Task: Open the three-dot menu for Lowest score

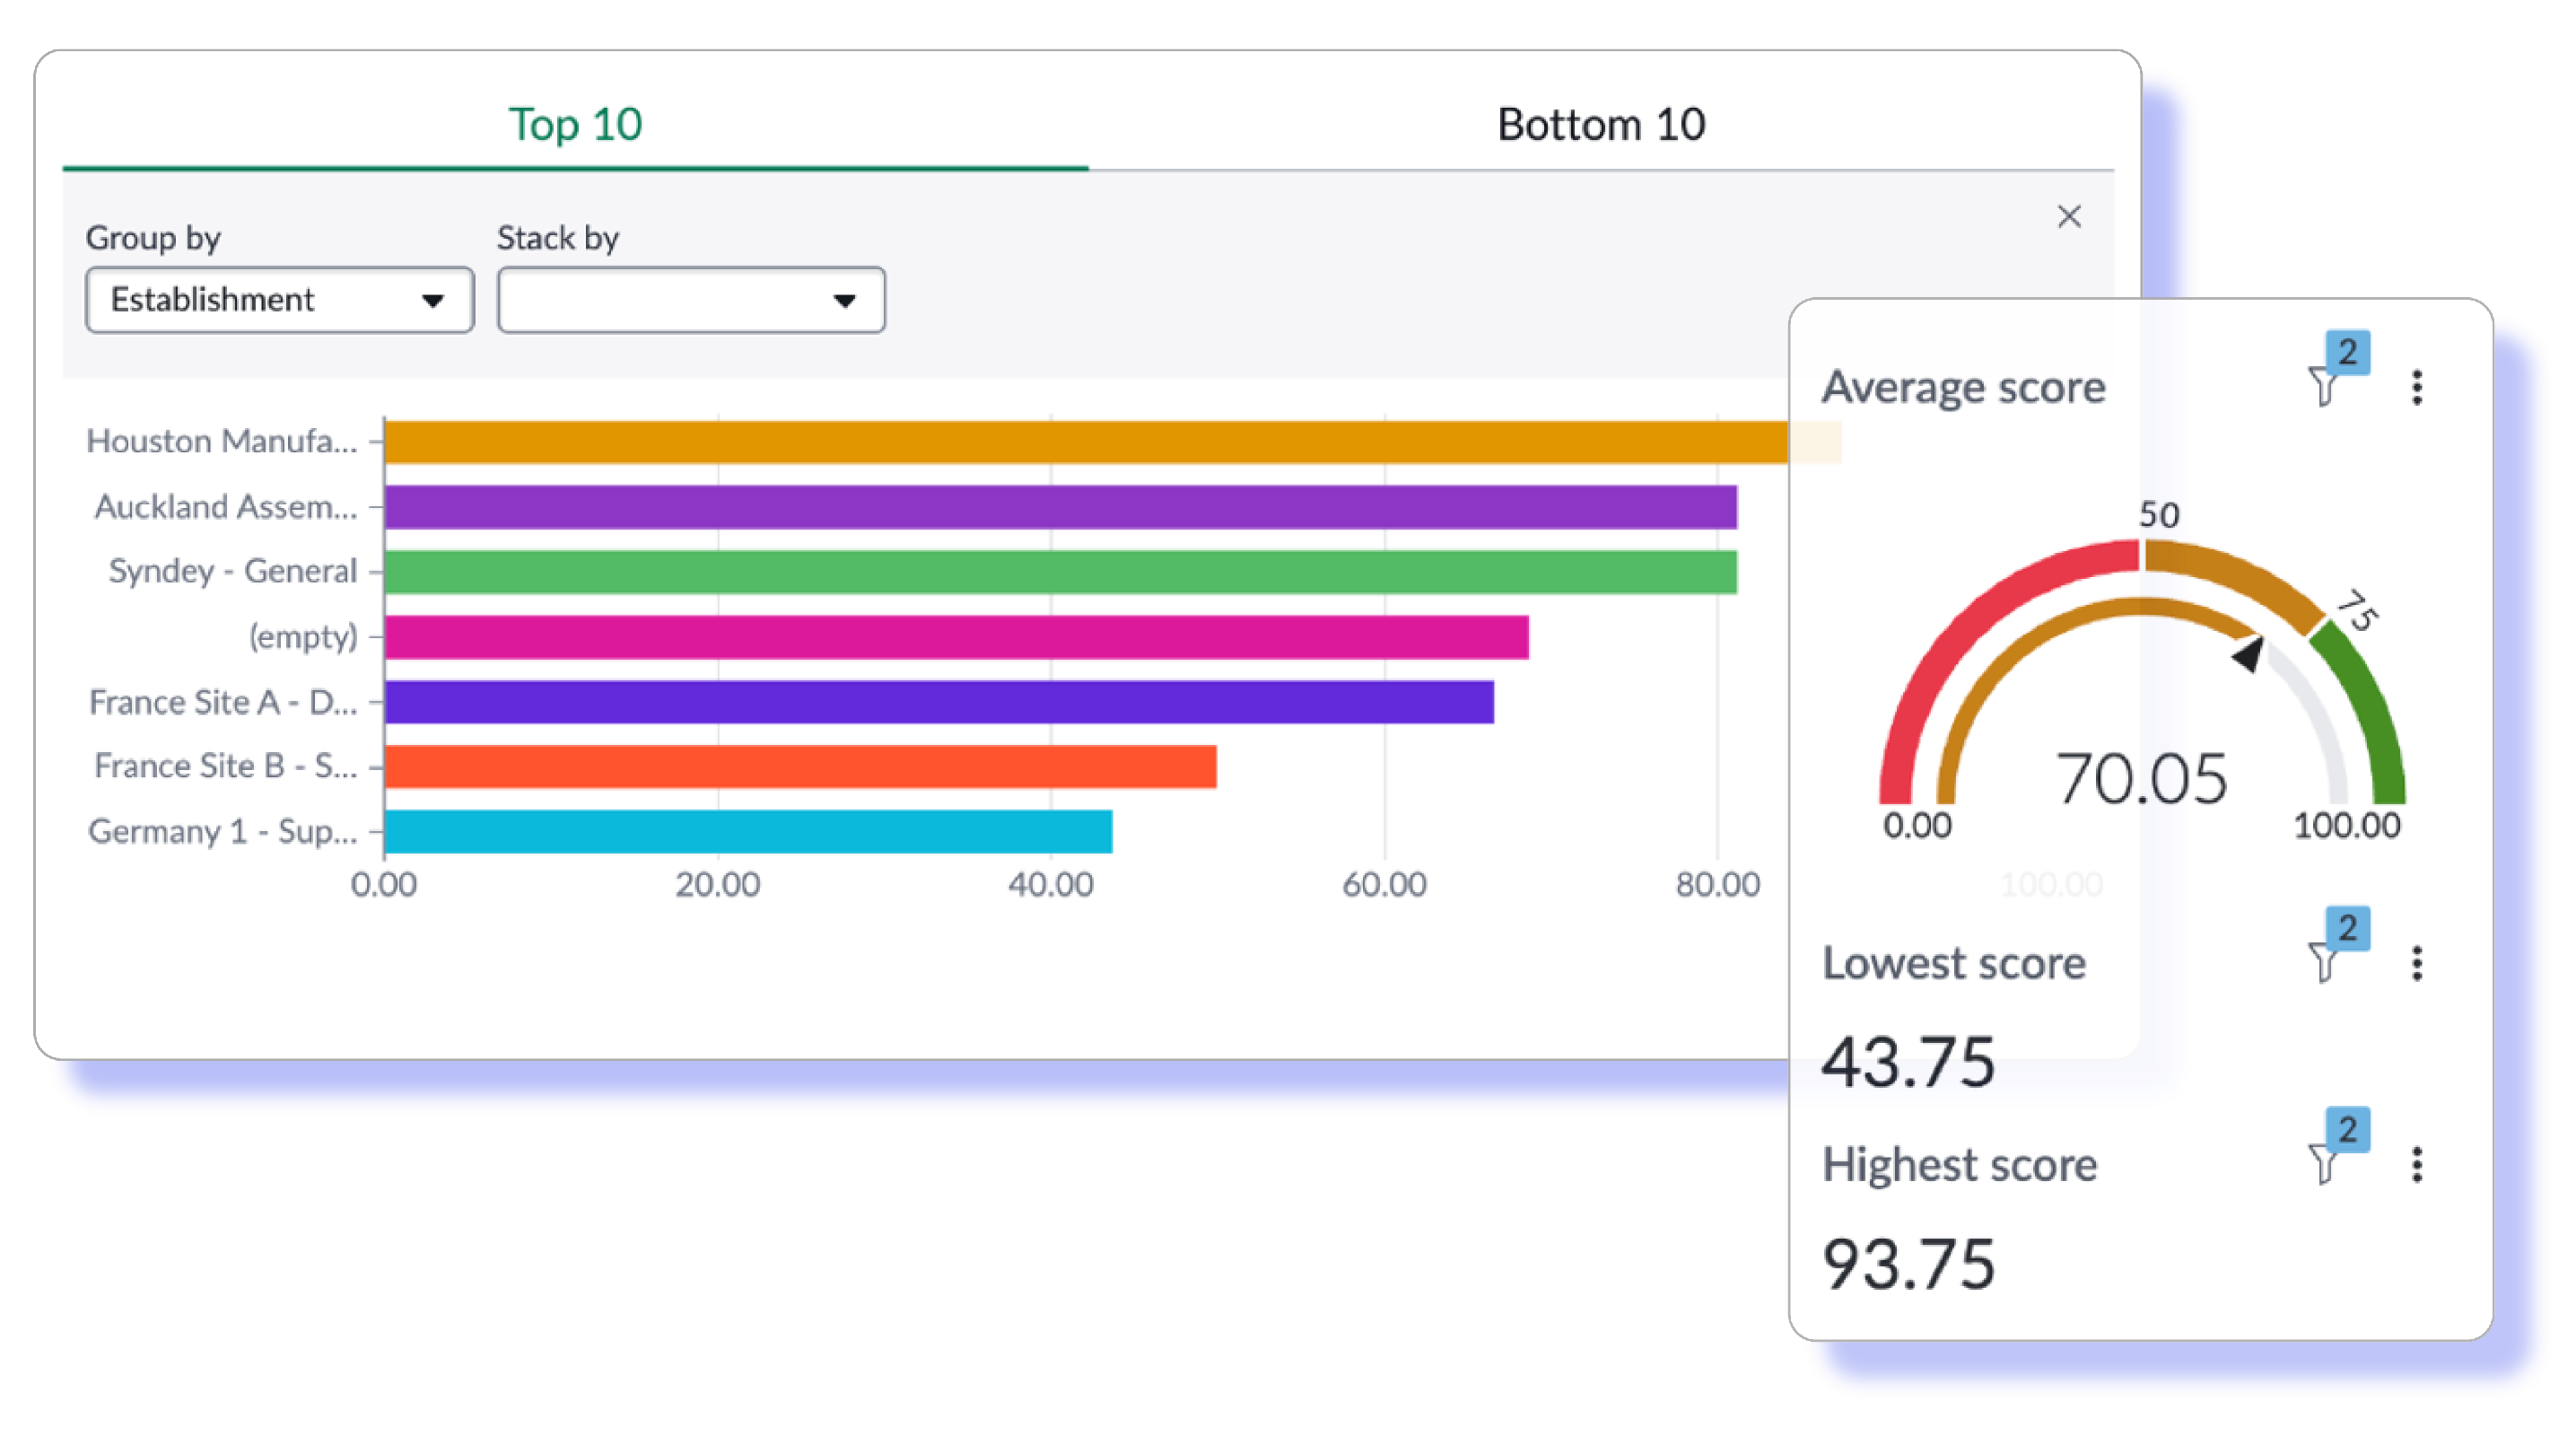Action: (2416, 963)
